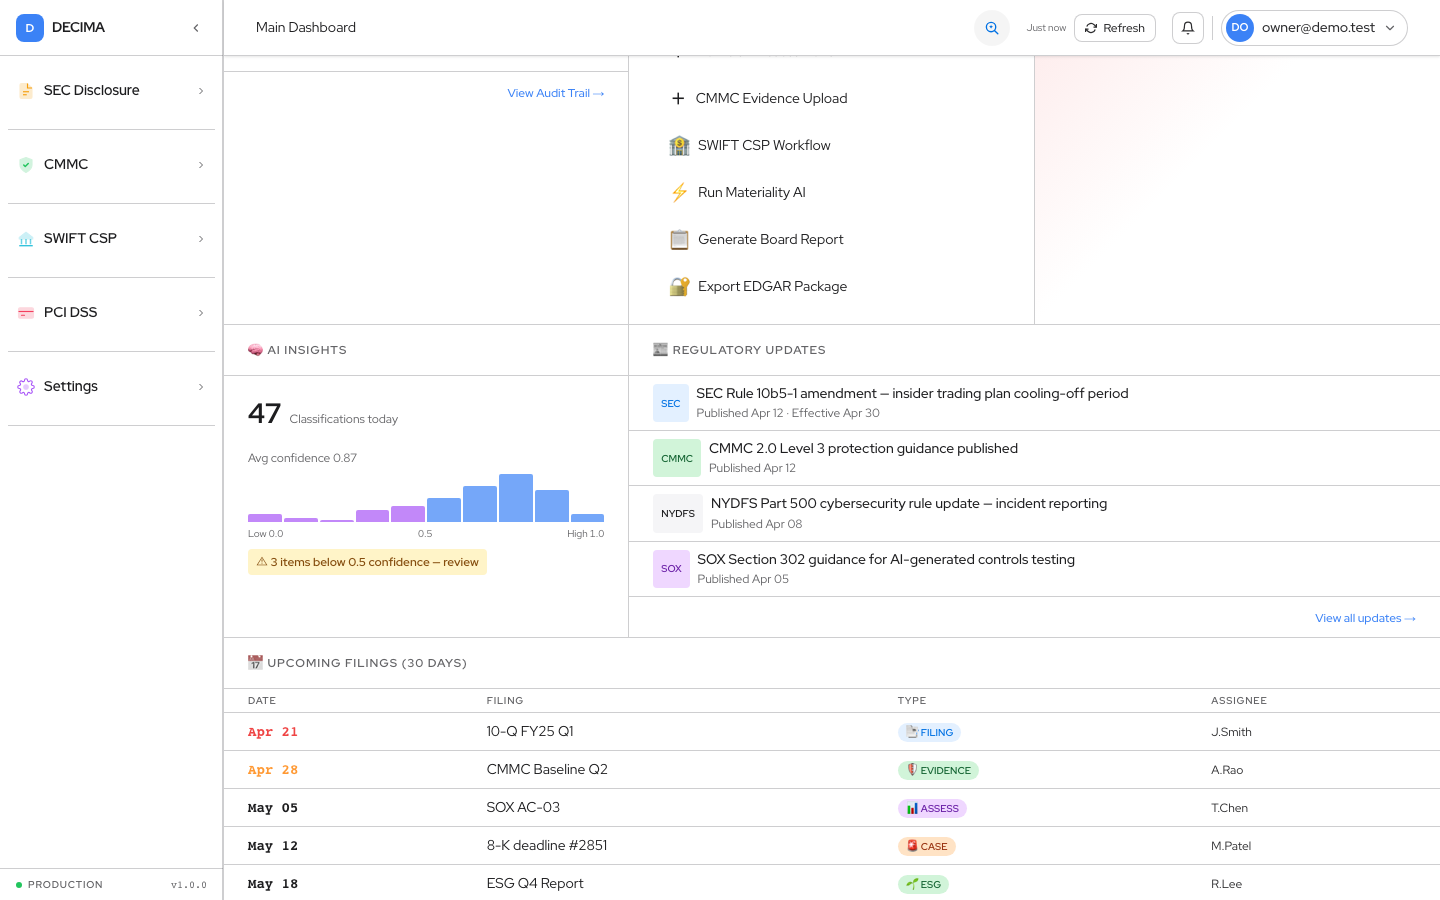Click the Refresh button
1440x900 pixels.
click(x=1115, y=28)
